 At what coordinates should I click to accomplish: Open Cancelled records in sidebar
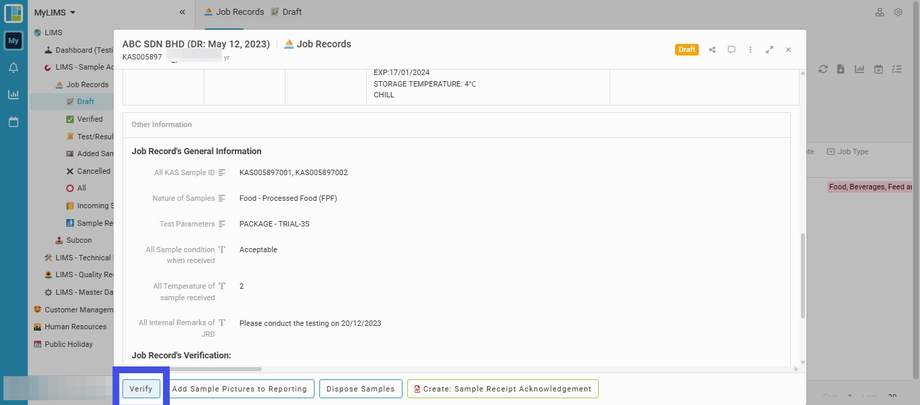click(88, 171)
